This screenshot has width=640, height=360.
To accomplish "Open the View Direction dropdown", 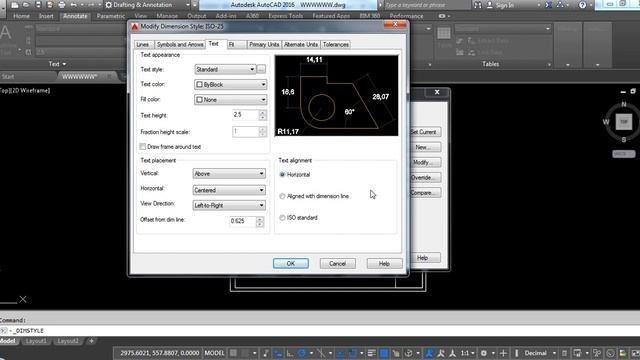I will (x=229, y=205).
